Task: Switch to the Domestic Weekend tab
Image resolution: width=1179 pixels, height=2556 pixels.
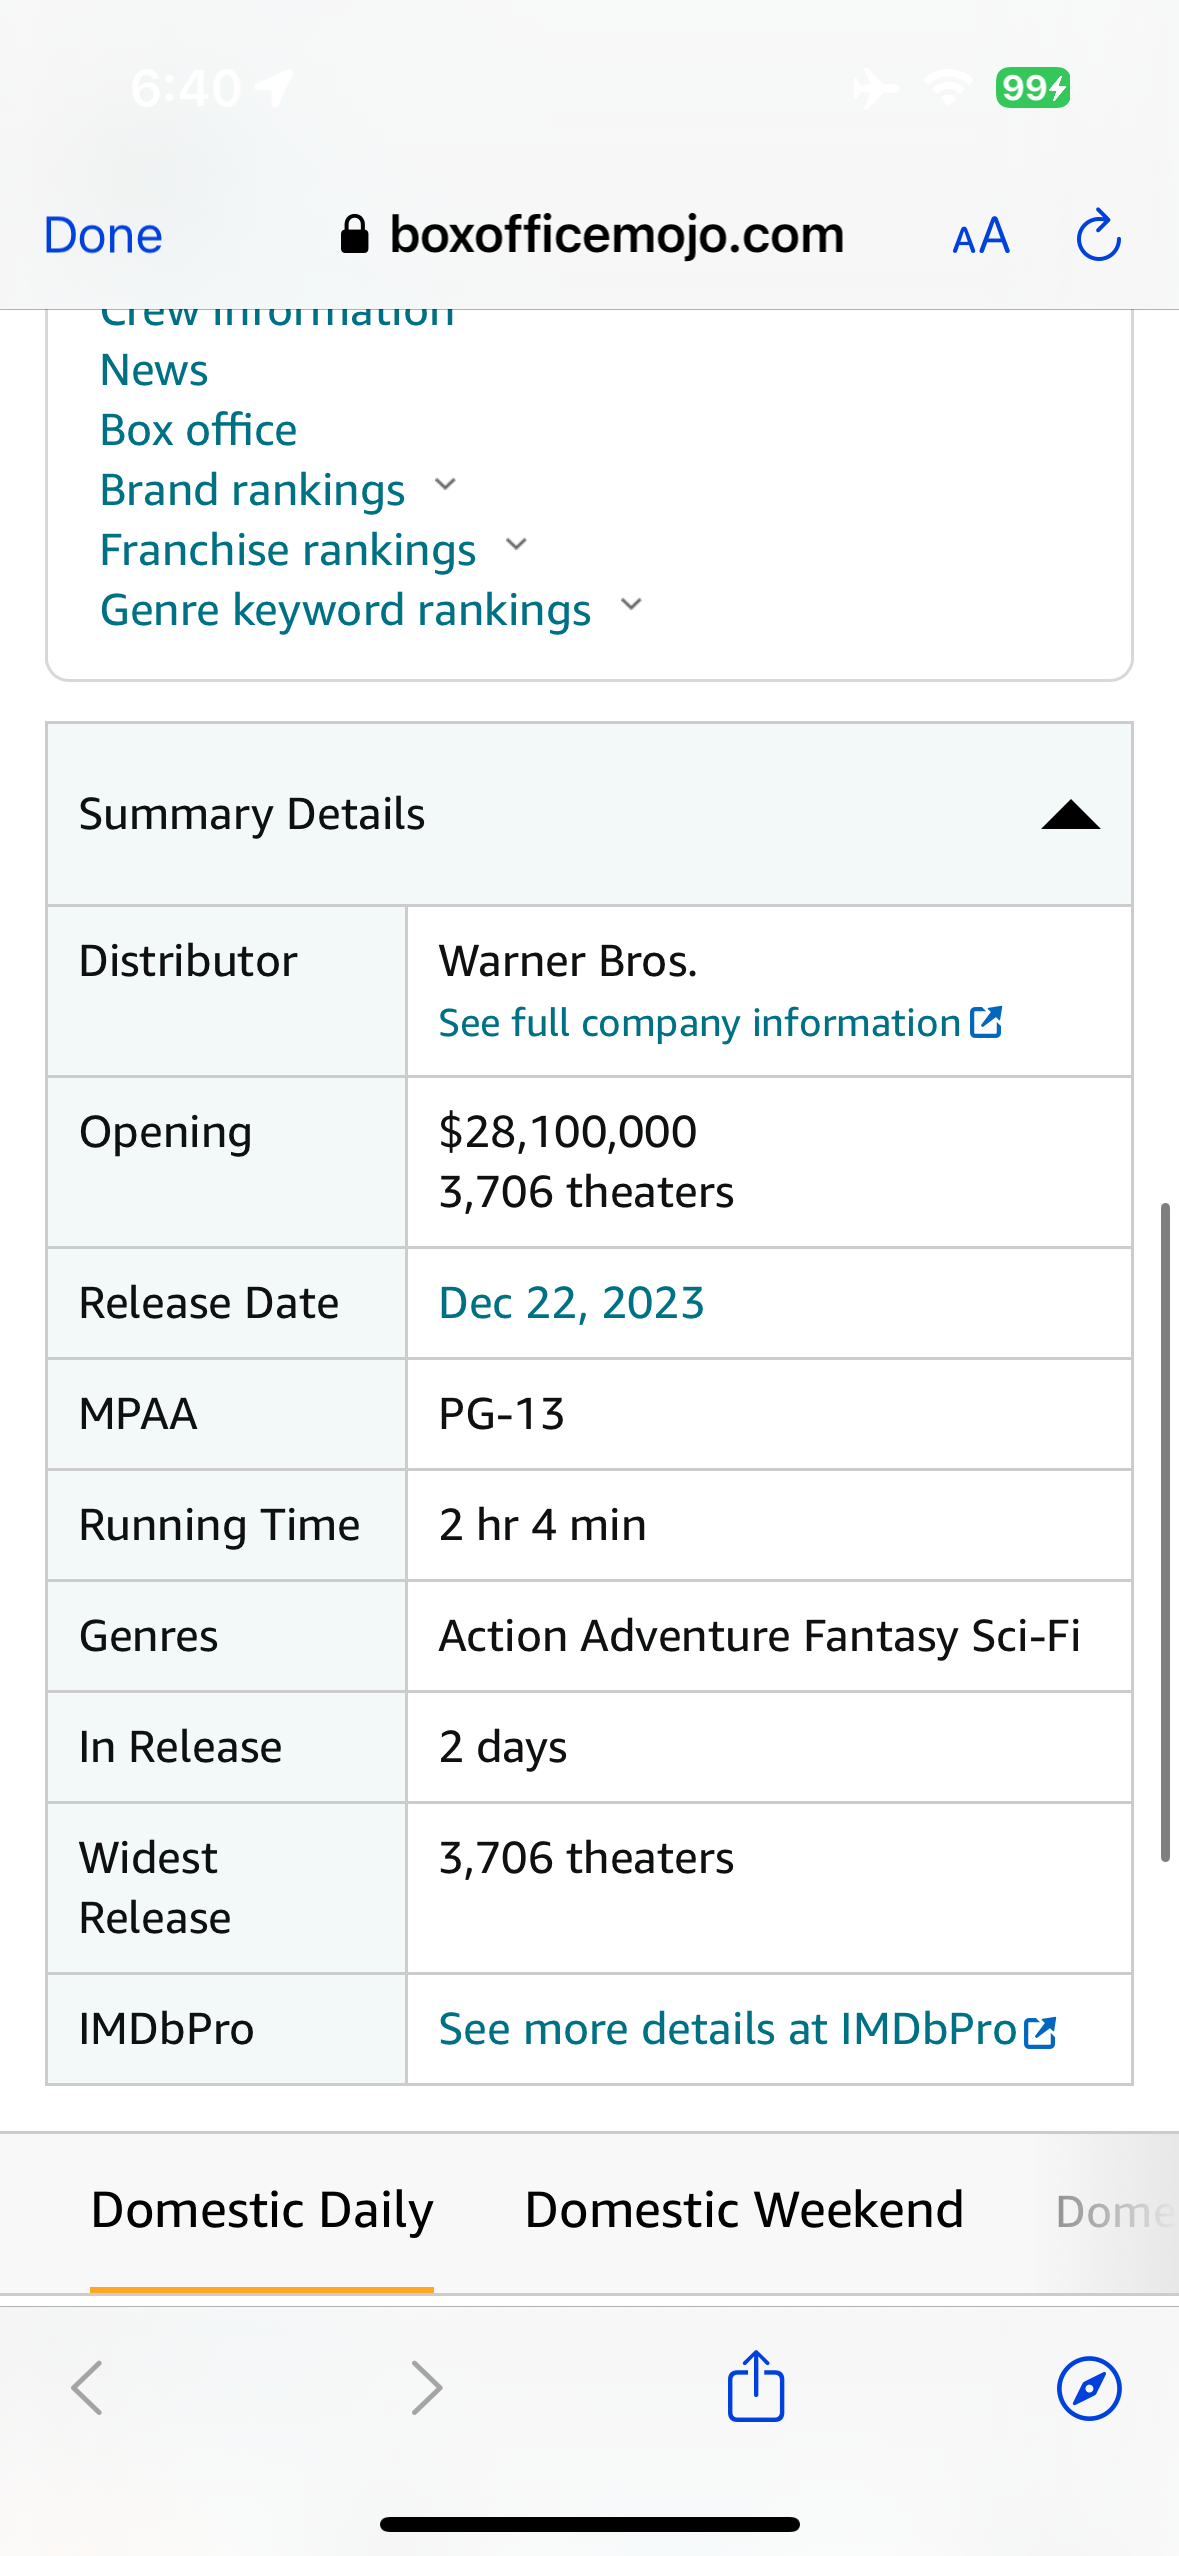Action: point(744,2210)
